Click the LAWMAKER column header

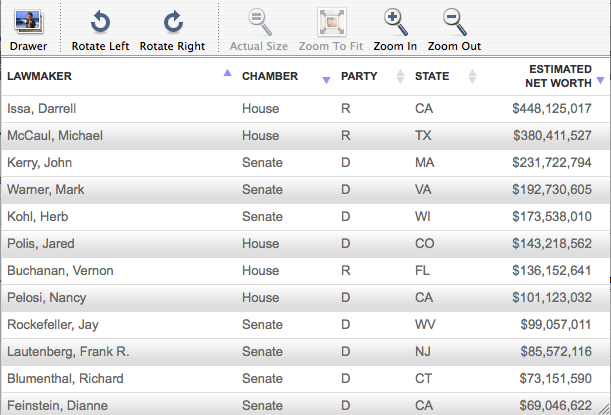click(40, 77)
